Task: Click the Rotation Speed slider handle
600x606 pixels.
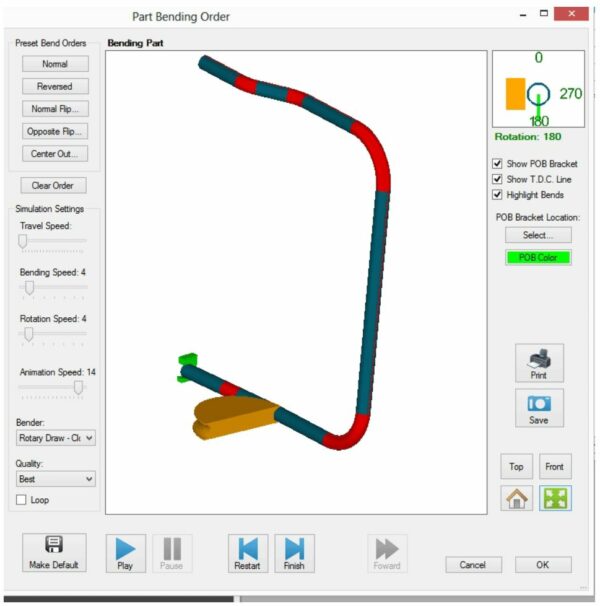Action: [29, 334]
